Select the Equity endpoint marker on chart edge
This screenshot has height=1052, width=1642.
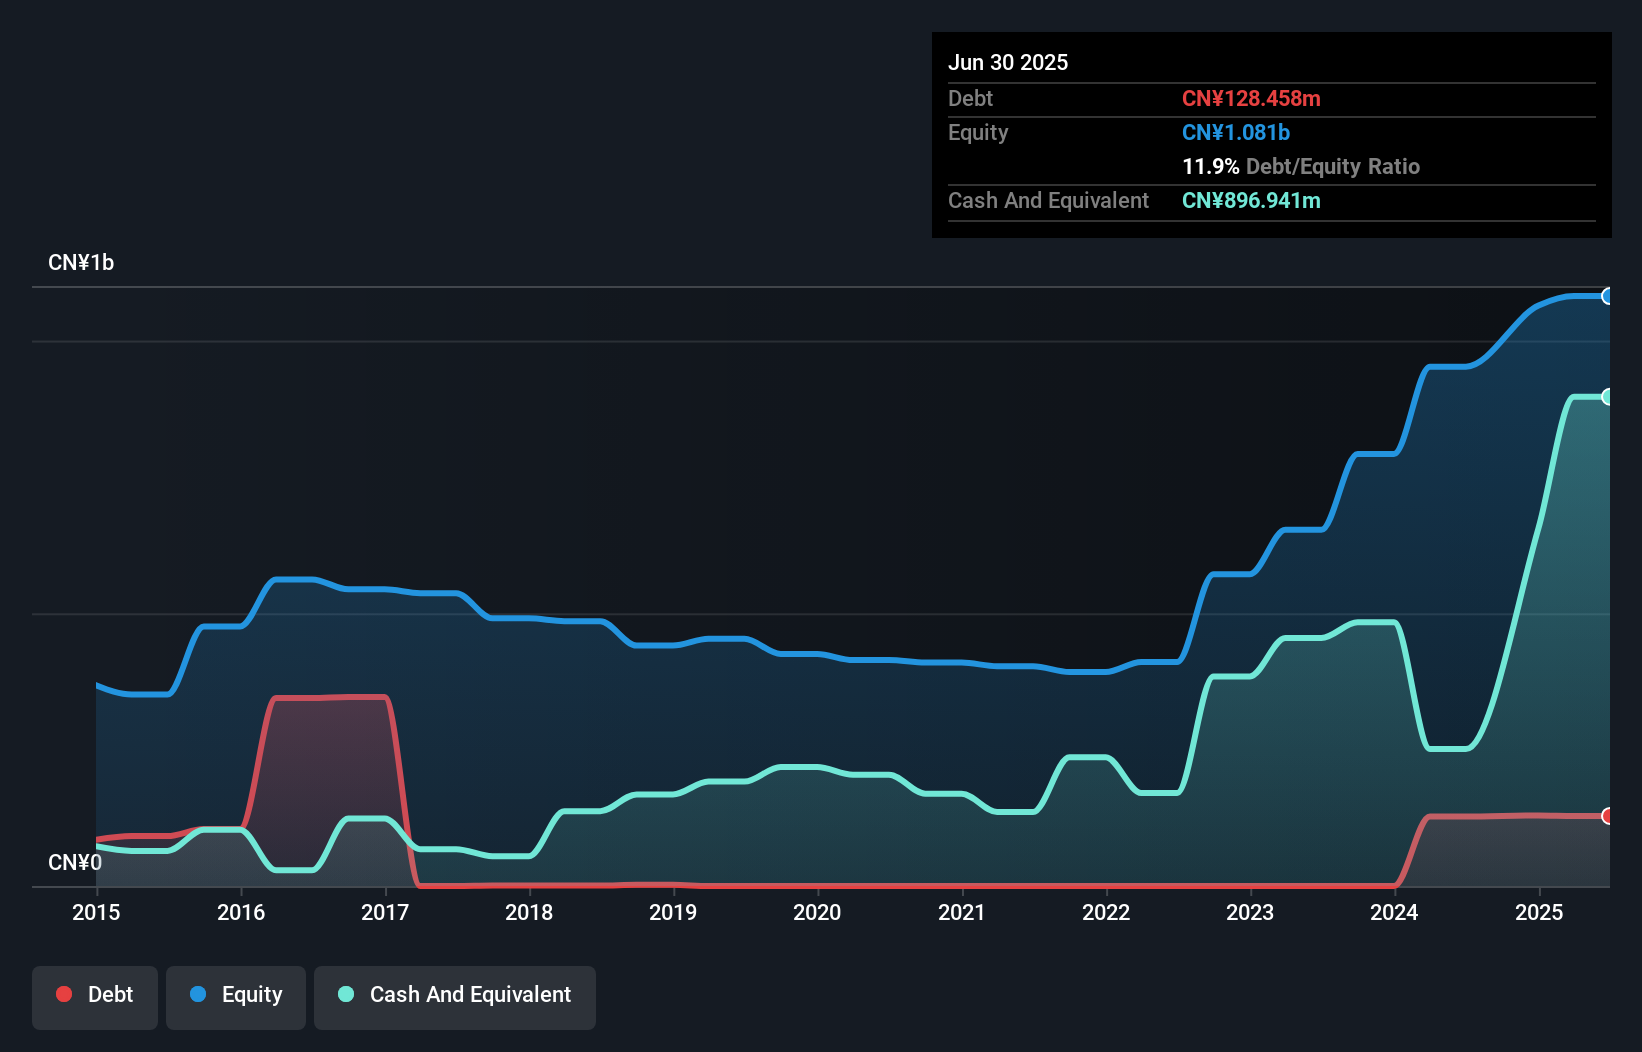pyautogui.click(x=1607, y=297)
